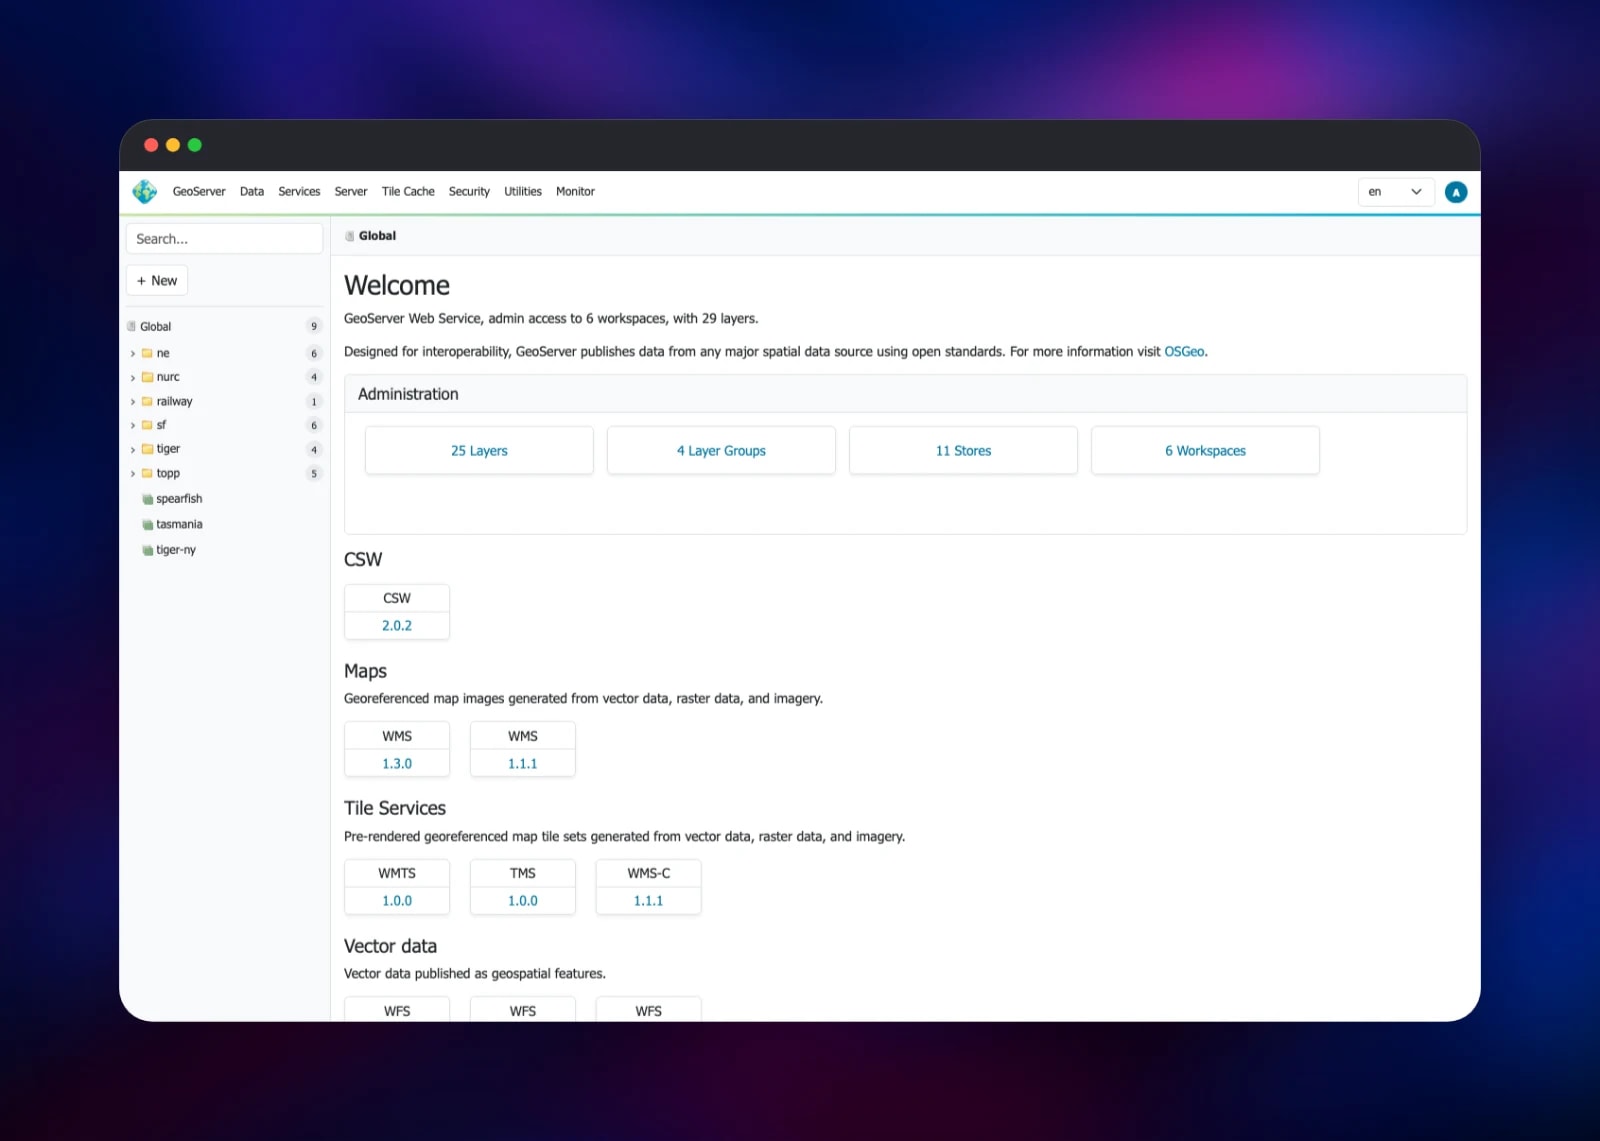Click the ne workspace folder icon
This screenshot has width=1600, height=1141.
coord(147,353)
